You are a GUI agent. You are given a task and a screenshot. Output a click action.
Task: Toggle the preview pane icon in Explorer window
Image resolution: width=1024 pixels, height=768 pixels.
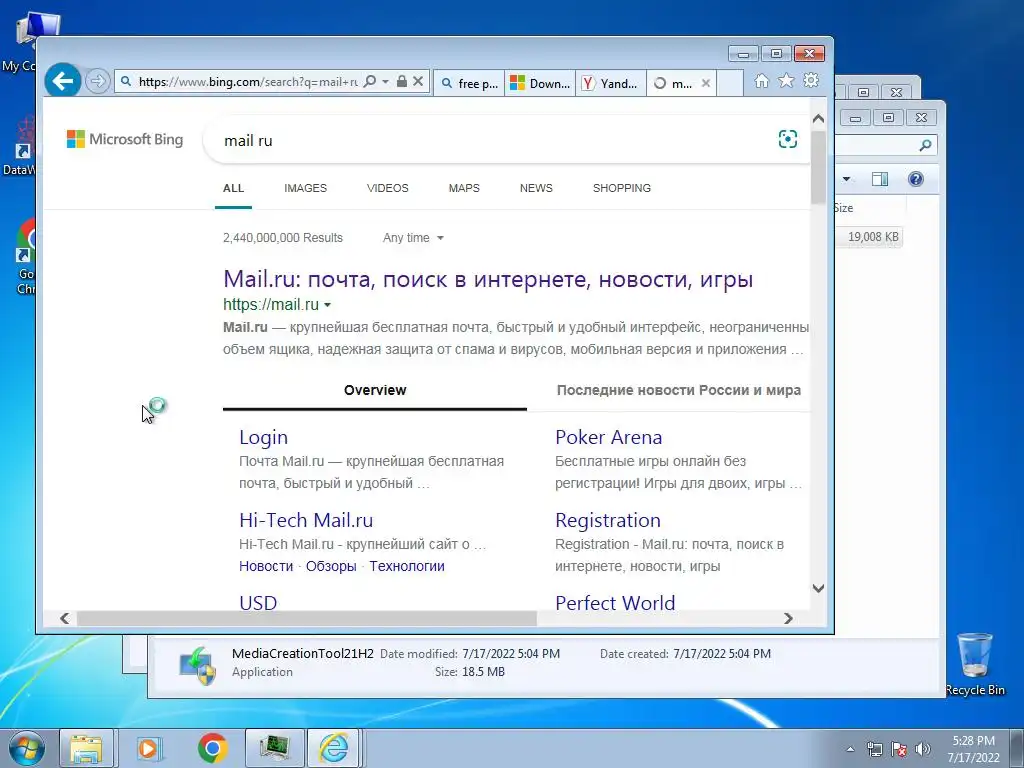880,179
